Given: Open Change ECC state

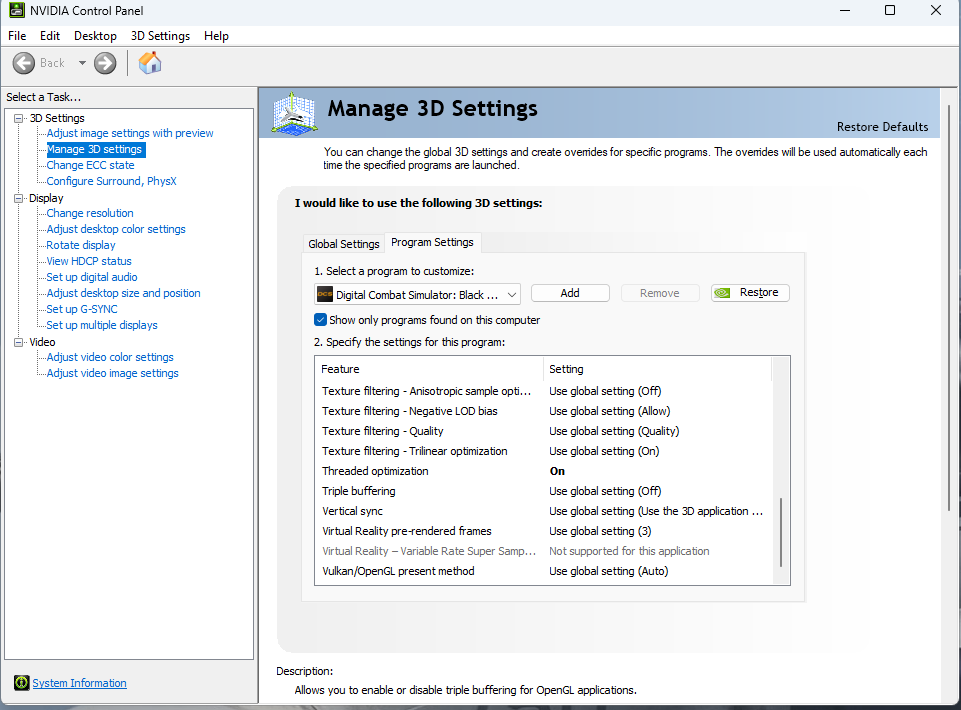Looking at the screenshot, I should click(x=90, y=165).
